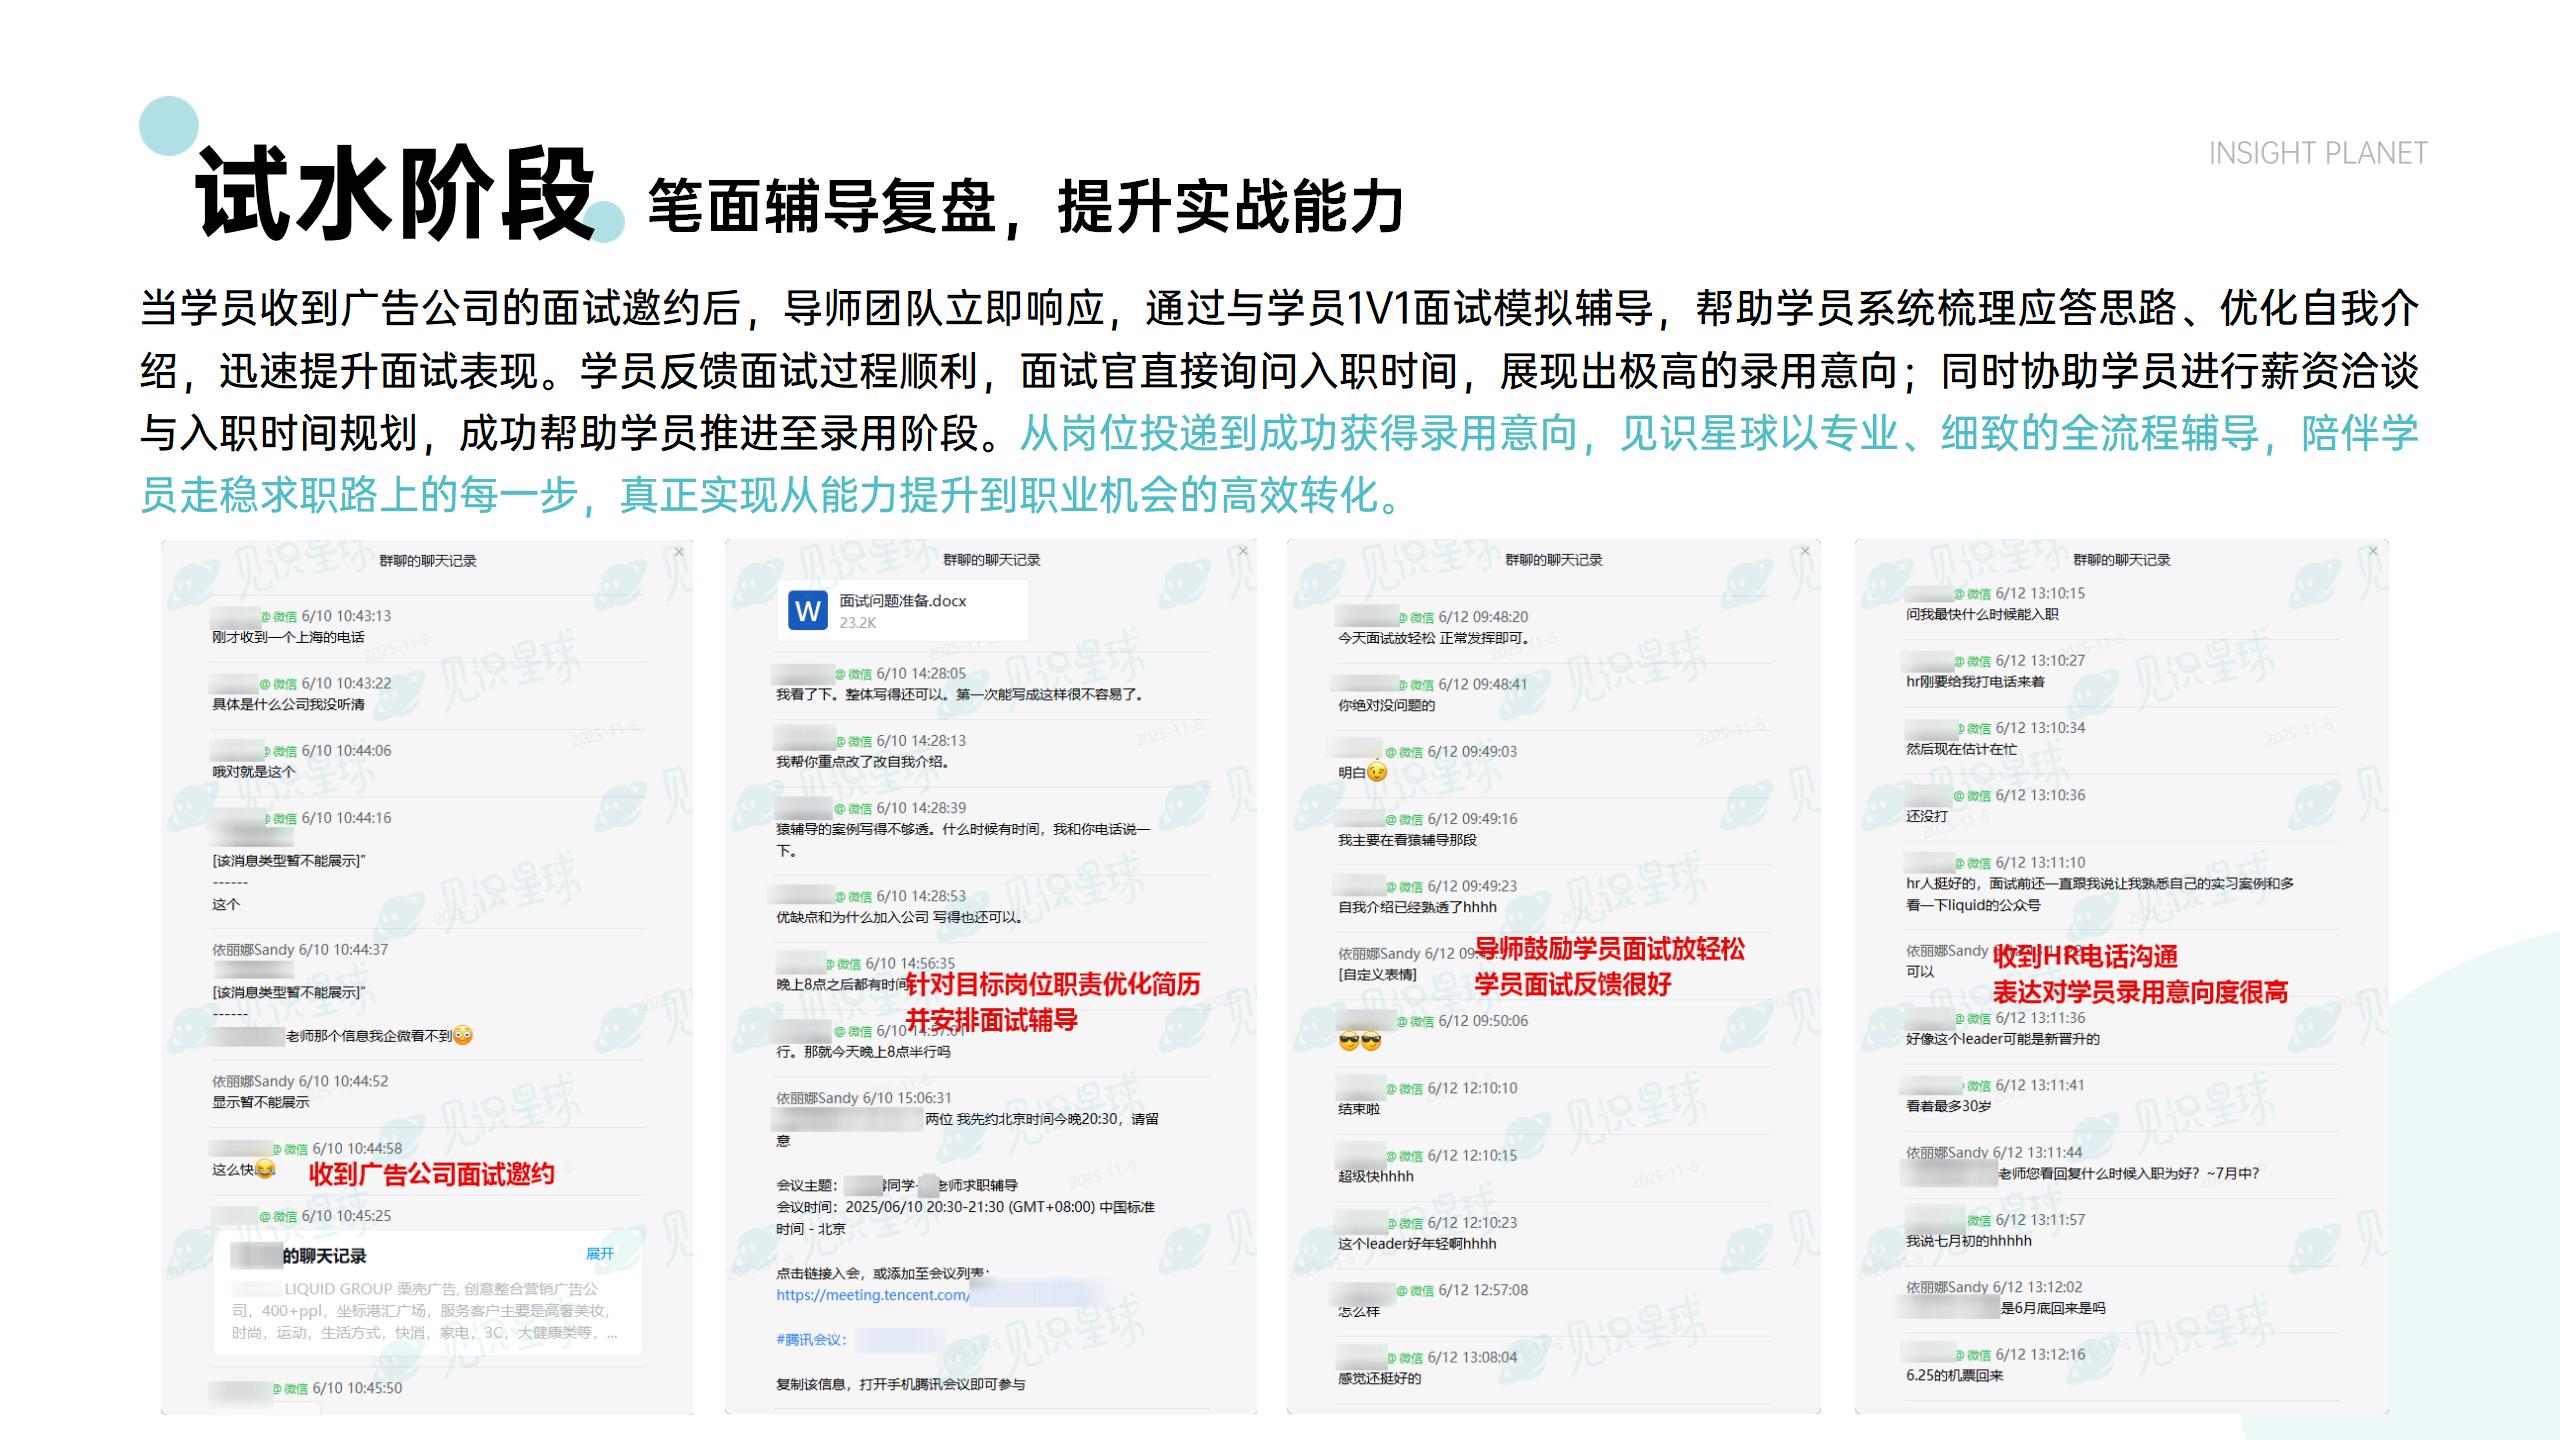
Task: Close the leftmost chat record panel
Action: coord(679,552)
